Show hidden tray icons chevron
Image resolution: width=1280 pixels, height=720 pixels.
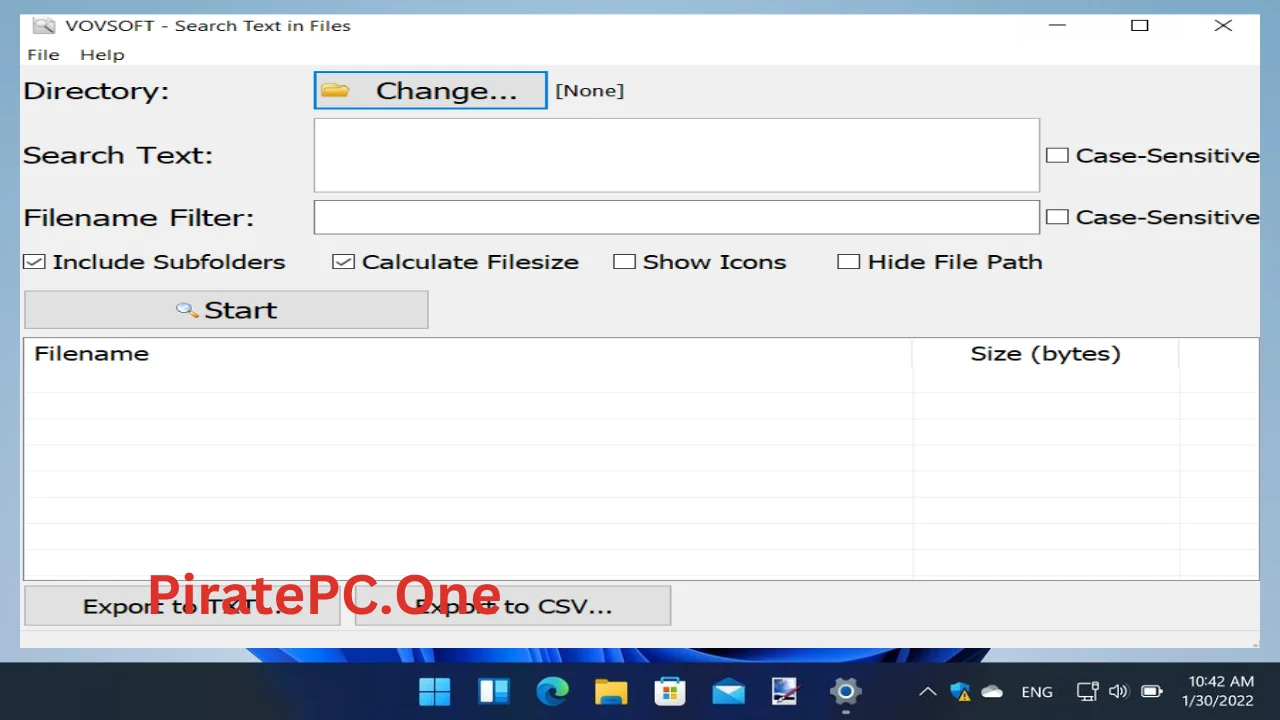tap(927, 691)
